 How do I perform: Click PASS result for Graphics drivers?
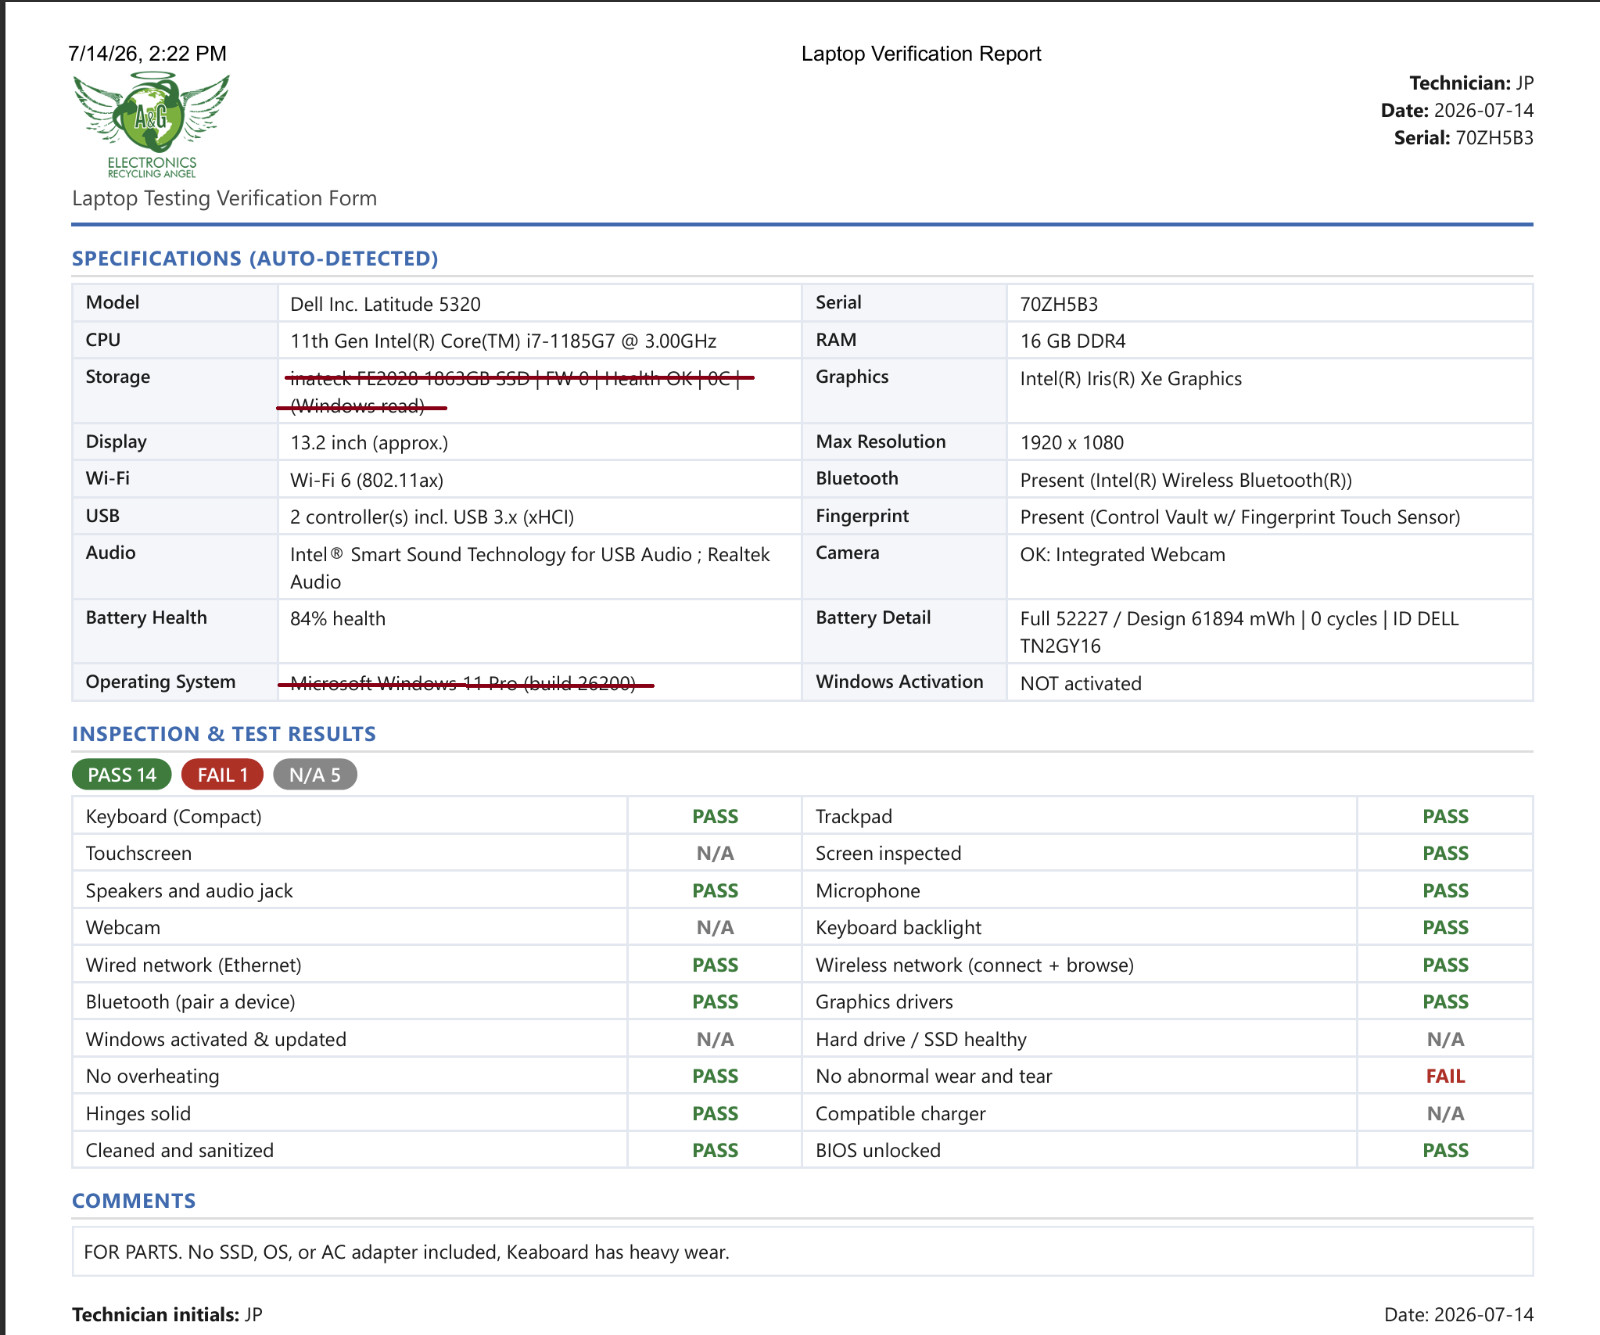(x=1445, y=1002)
